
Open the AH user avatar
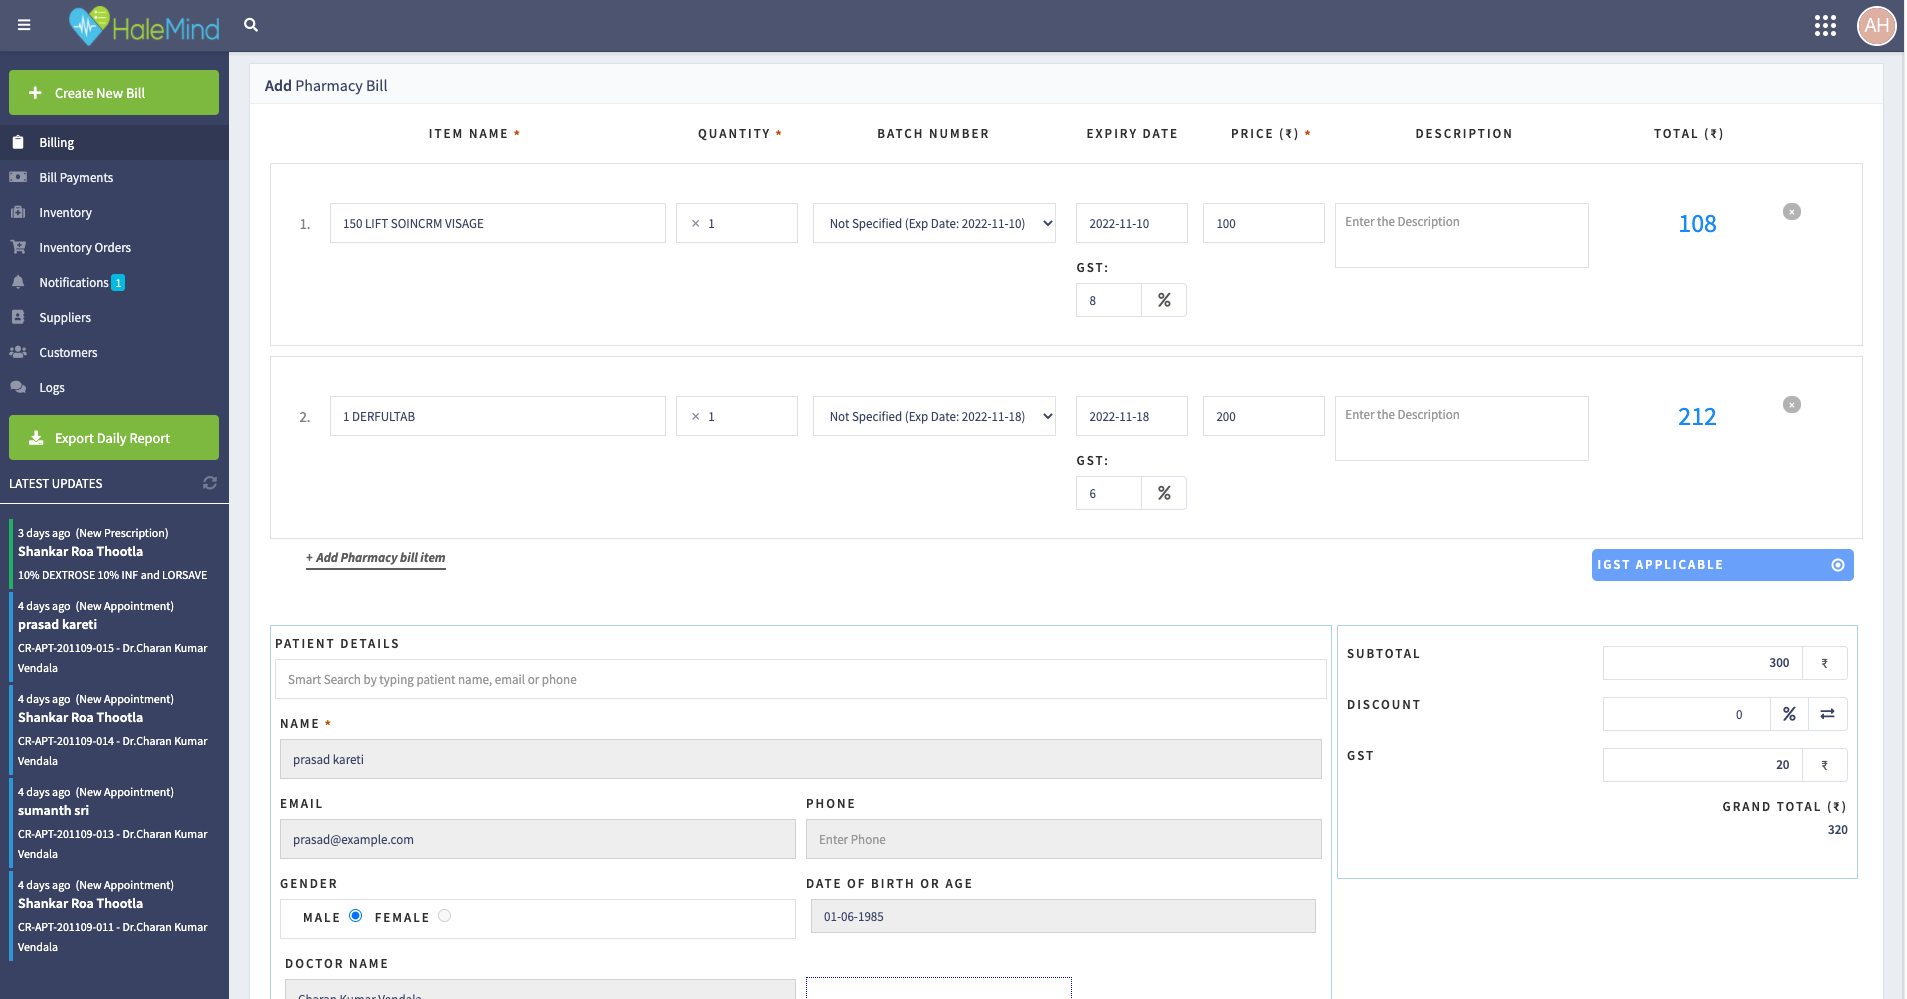(x=1876, y=25)
